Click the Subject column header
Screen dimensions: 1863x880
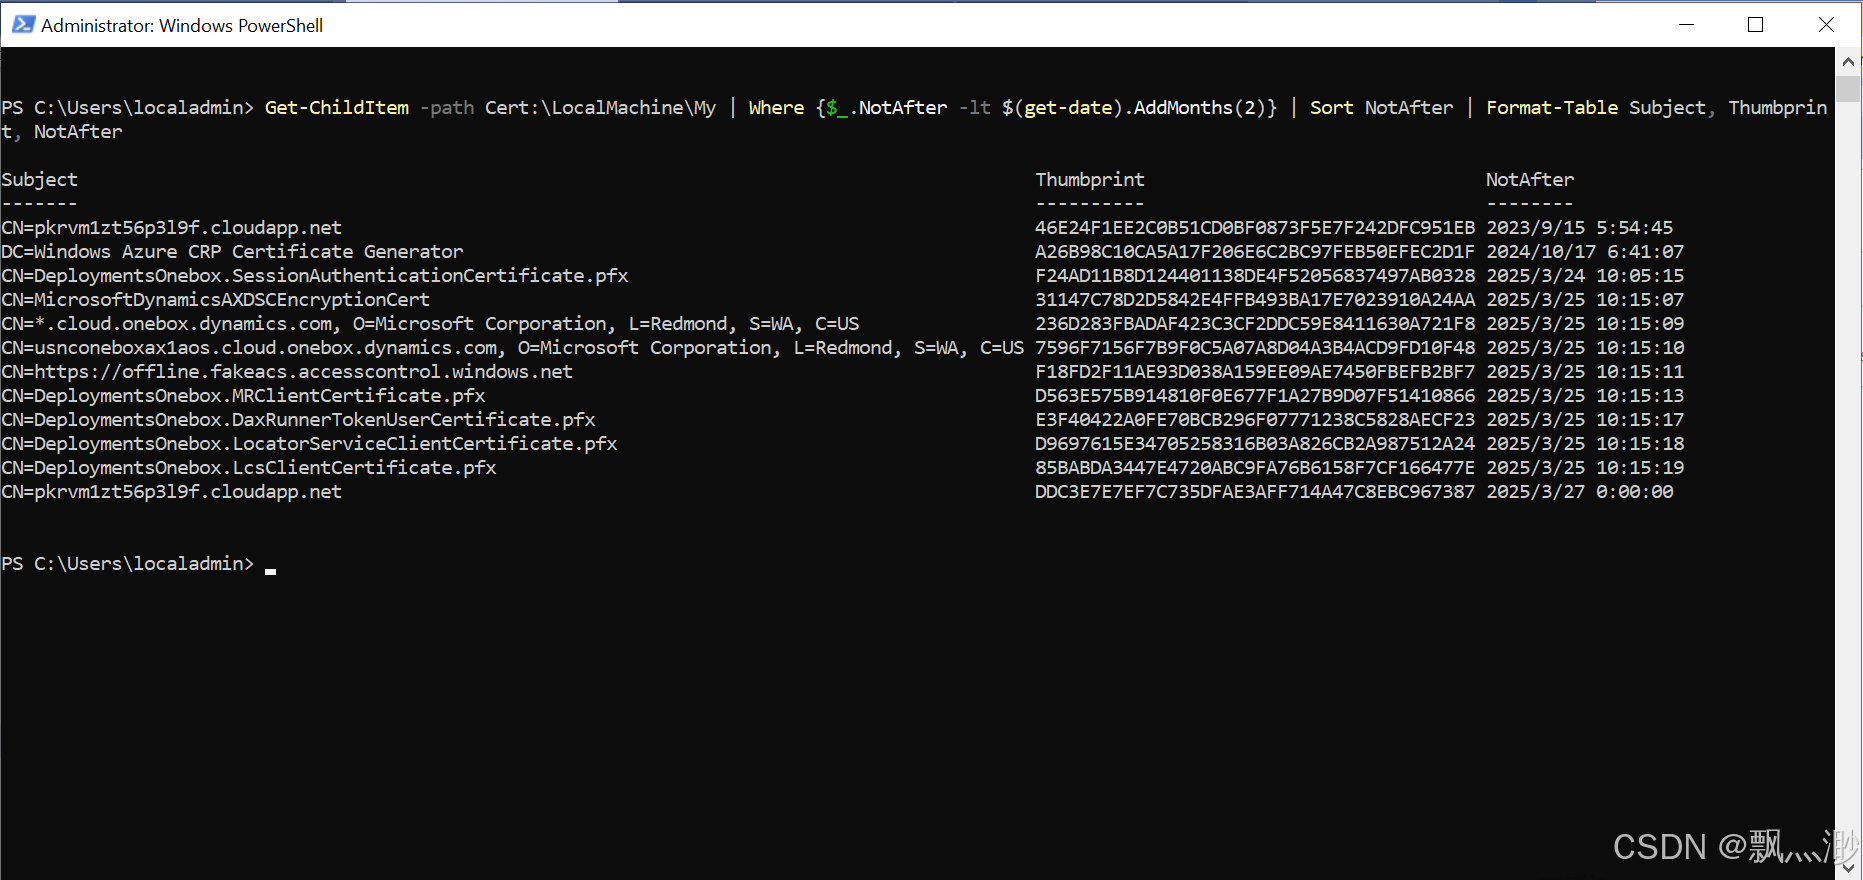39,180
